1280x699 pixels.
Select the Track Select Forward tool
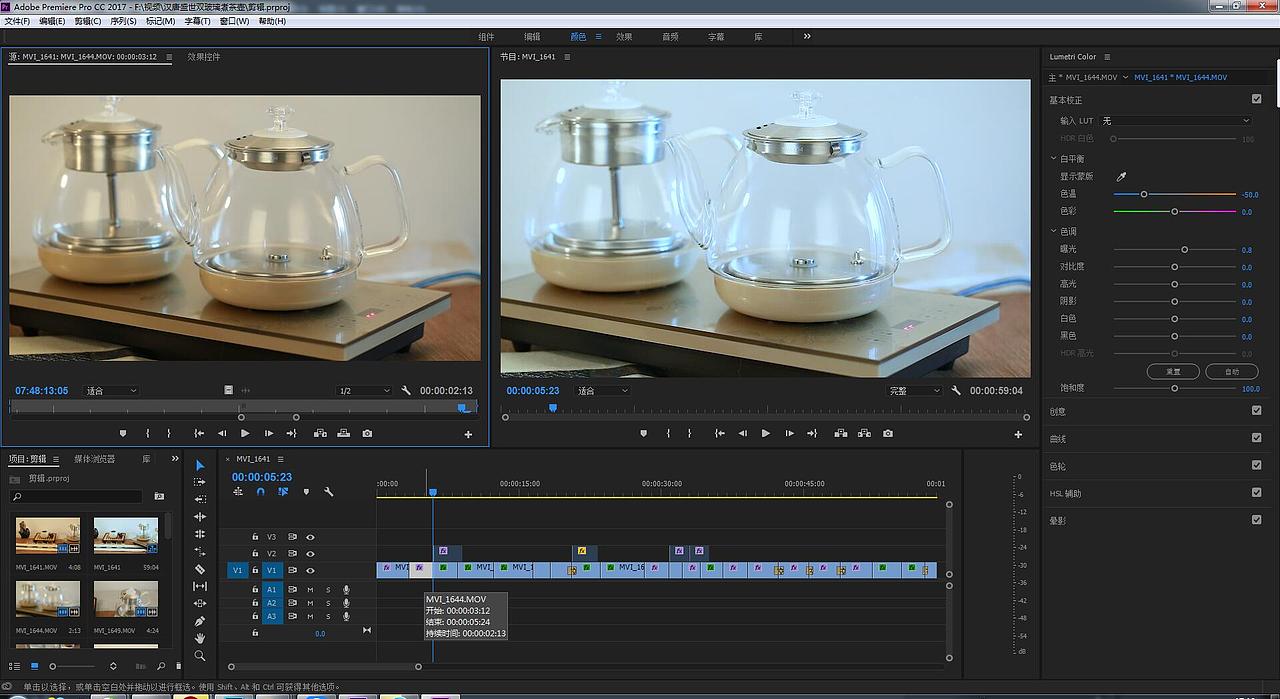(x=200, y=482)
